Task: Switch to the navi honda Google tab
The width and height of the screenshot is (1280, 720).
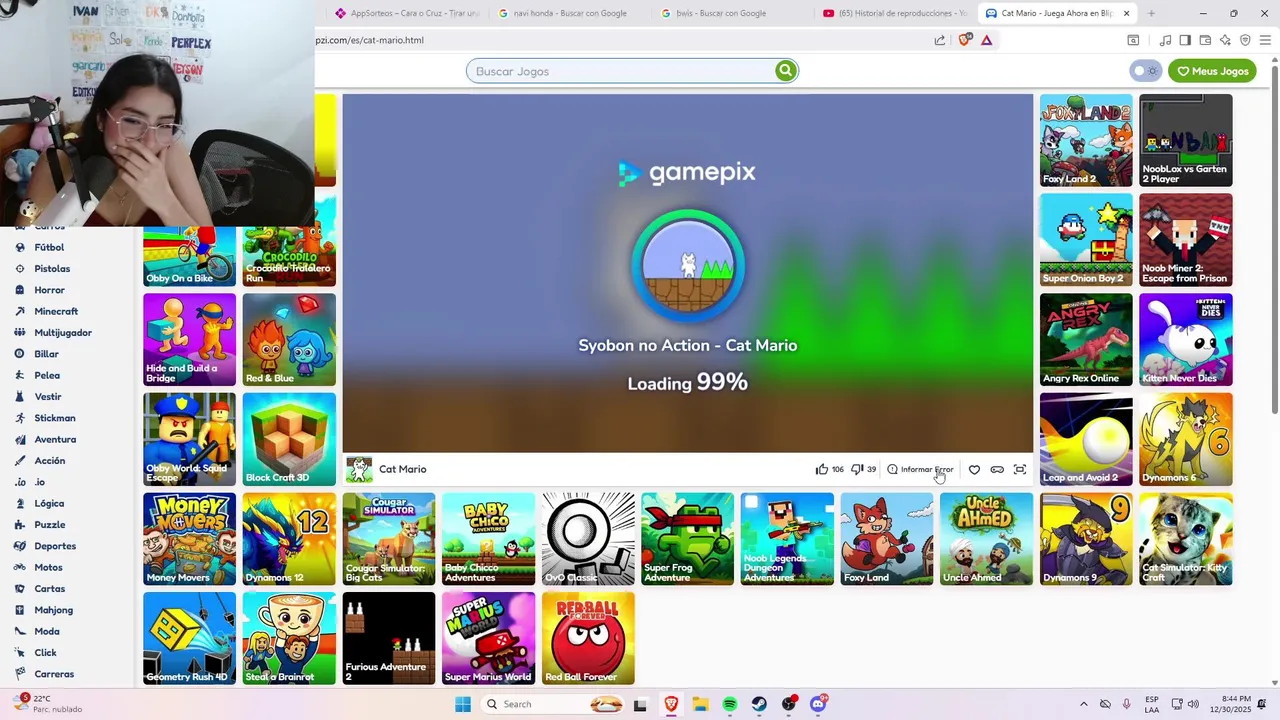Action: point(570,13)
